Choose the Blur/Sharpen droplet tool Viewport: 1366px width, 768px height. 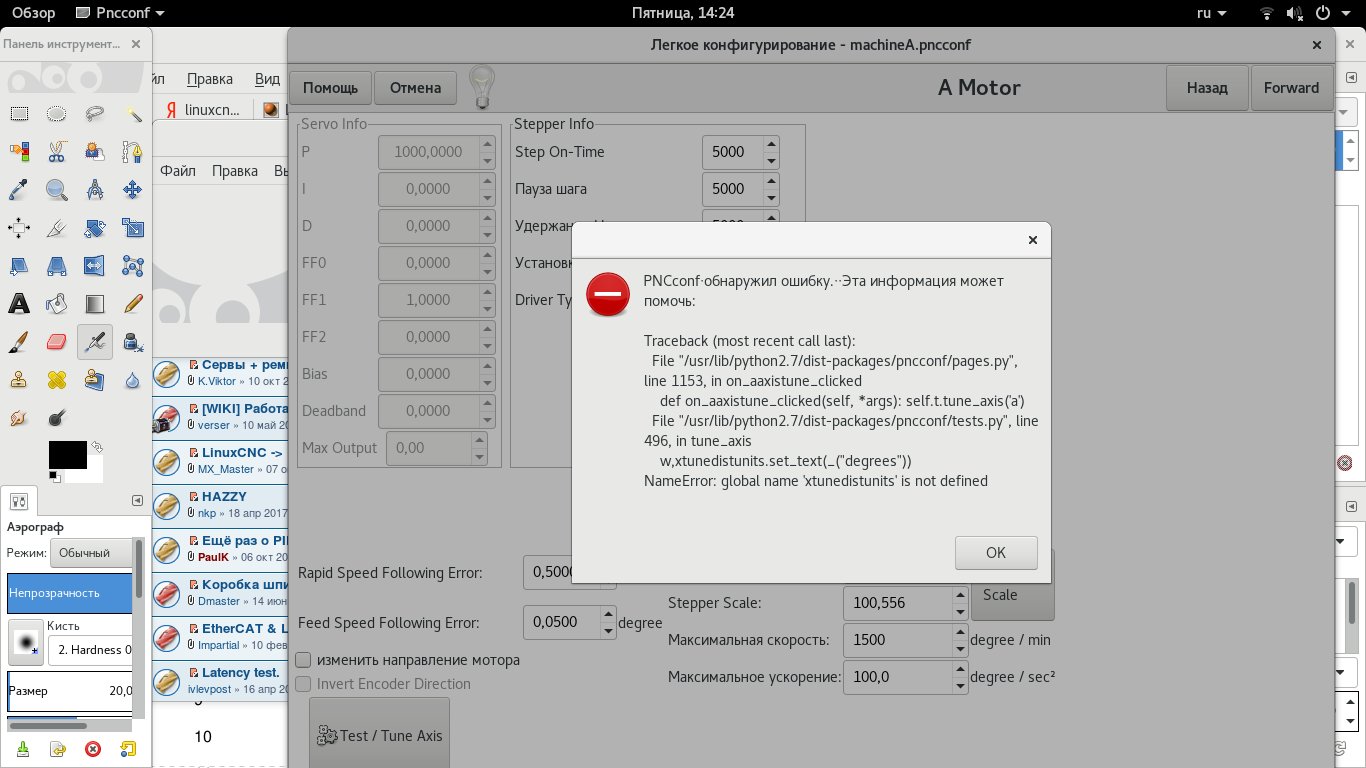[133, 380]
